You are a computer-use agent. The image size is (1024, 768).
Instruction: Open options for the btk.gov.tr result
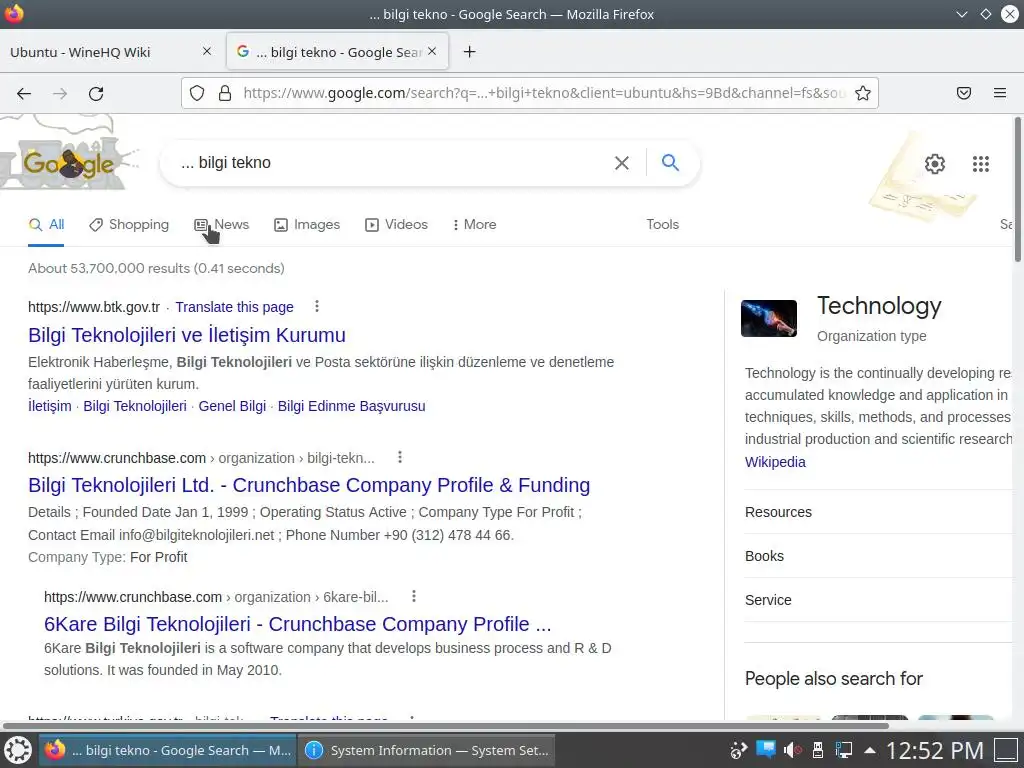[317, 306]
